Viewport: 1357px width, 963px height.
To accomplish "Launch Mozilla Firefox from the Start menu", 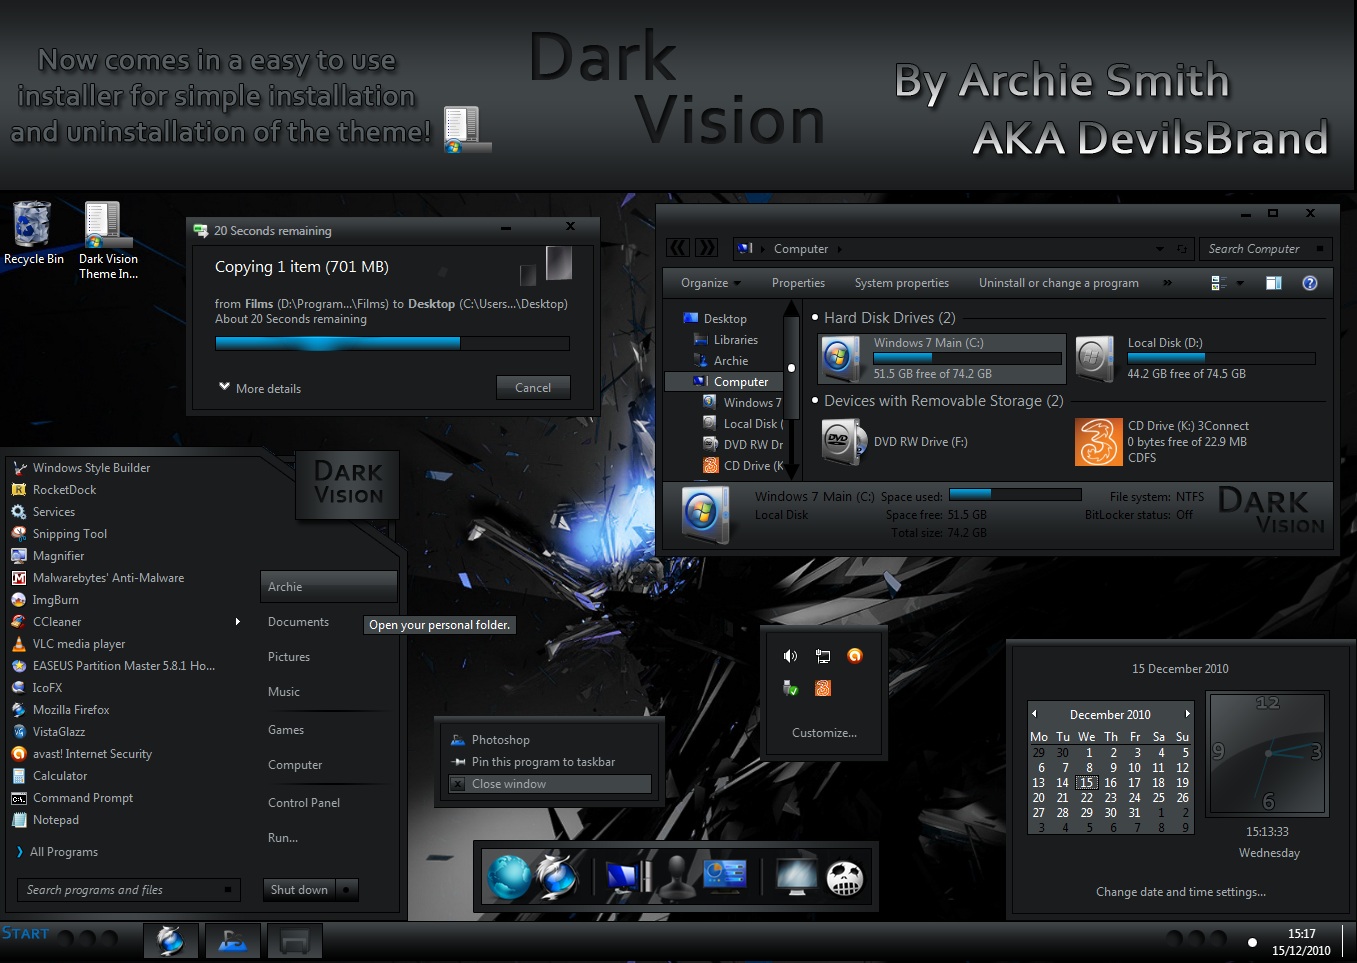I will pos(71,710).
